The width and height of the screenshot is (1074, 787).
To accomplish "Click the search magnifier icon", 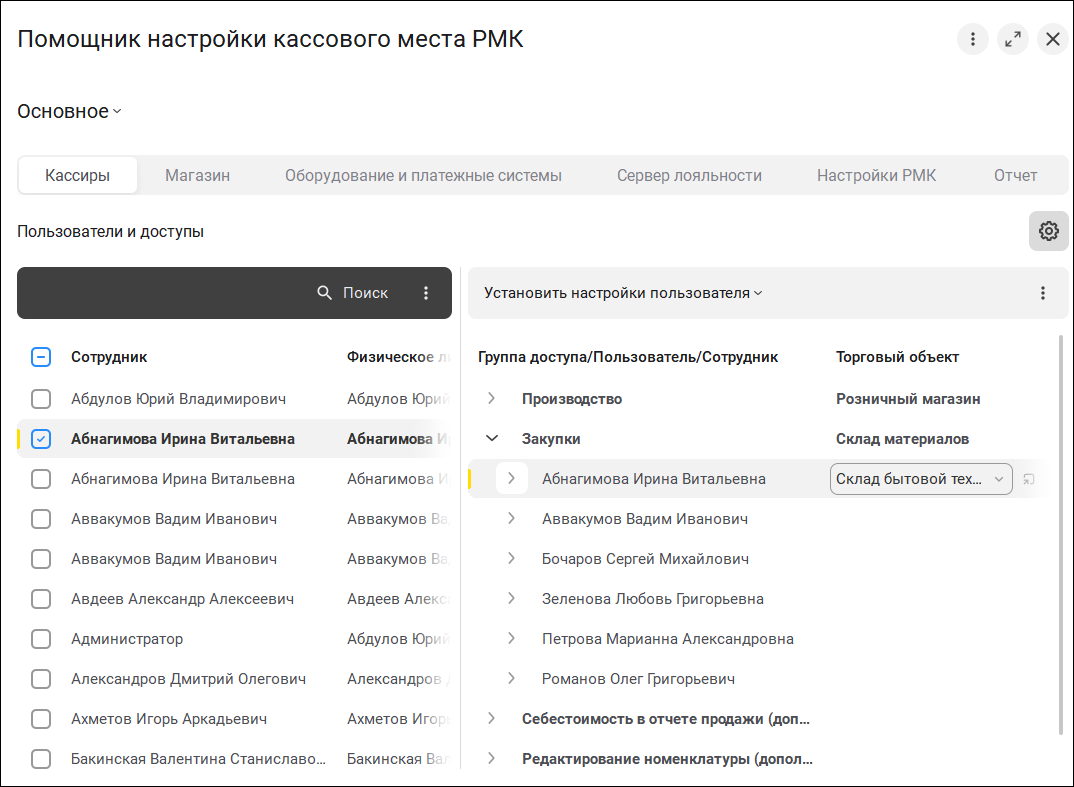I will click(x=324, y=293).
